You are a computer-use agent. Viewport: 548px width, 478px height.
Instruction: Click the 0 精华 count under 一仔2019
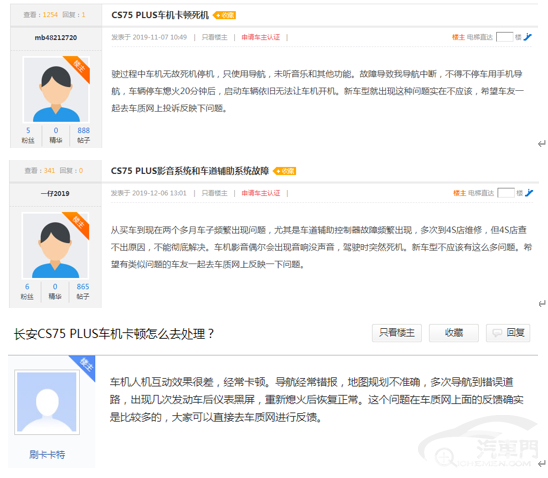pyautogui.click(x=55, y=291)
